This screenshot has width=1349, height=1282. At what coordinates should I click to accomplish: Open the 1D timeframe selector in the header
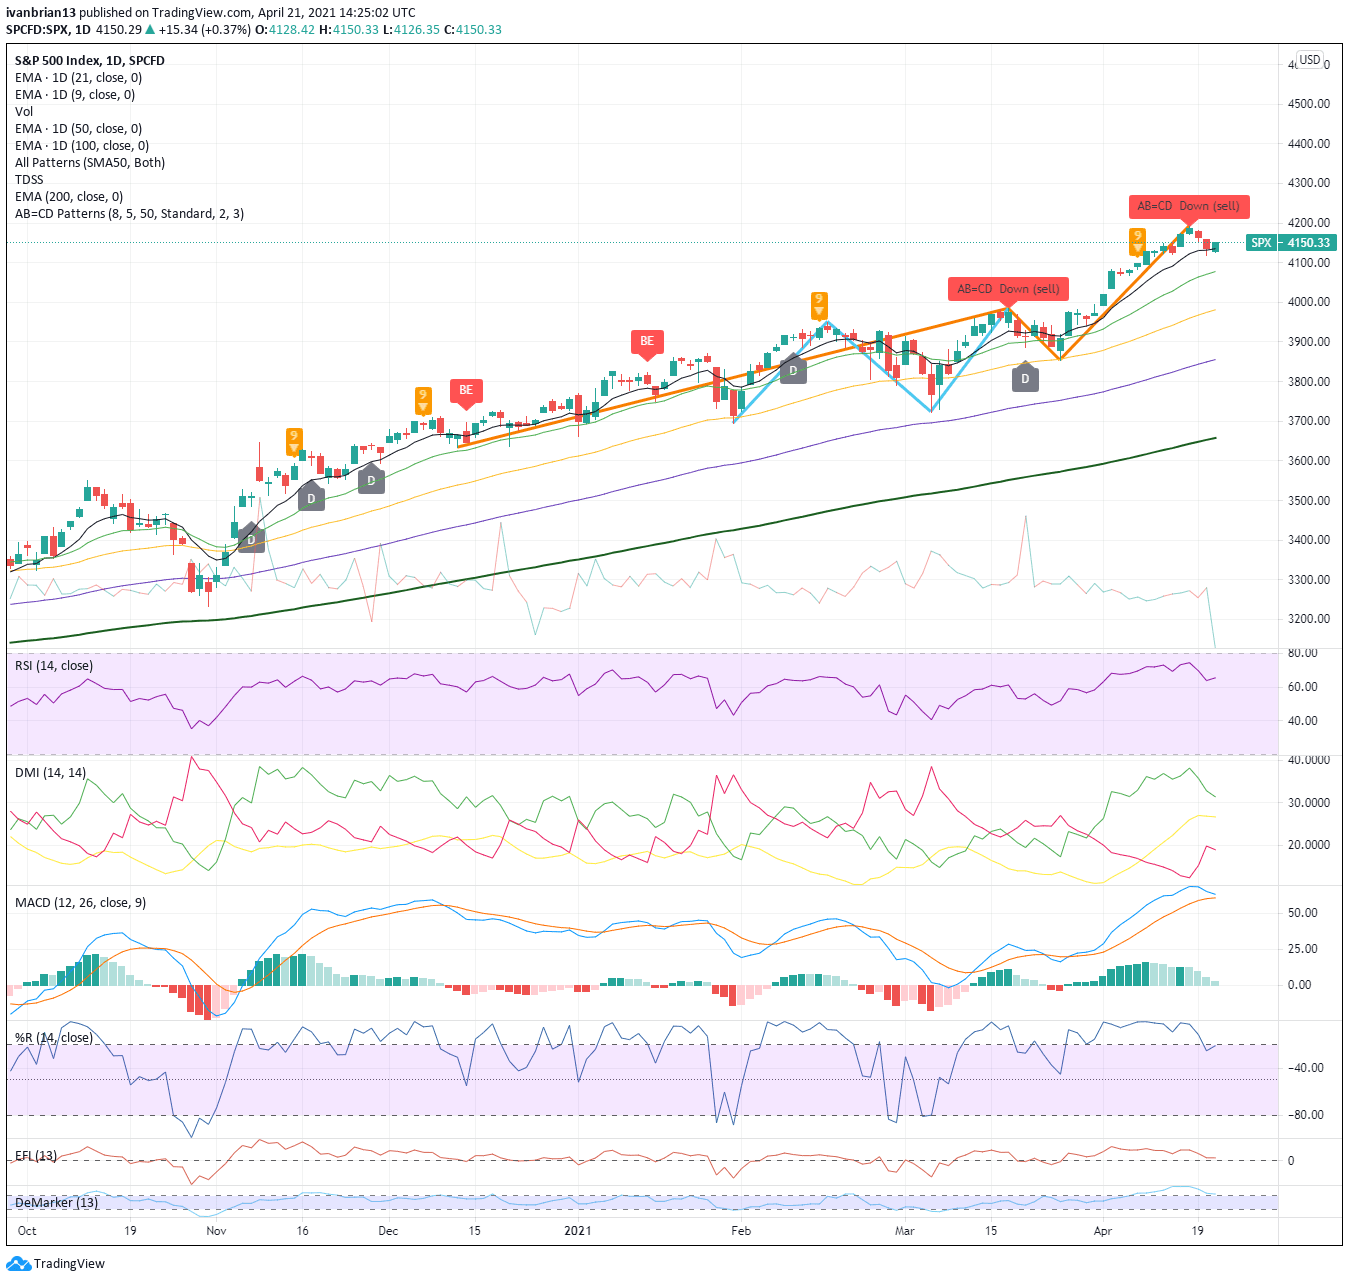coord(83,30)
